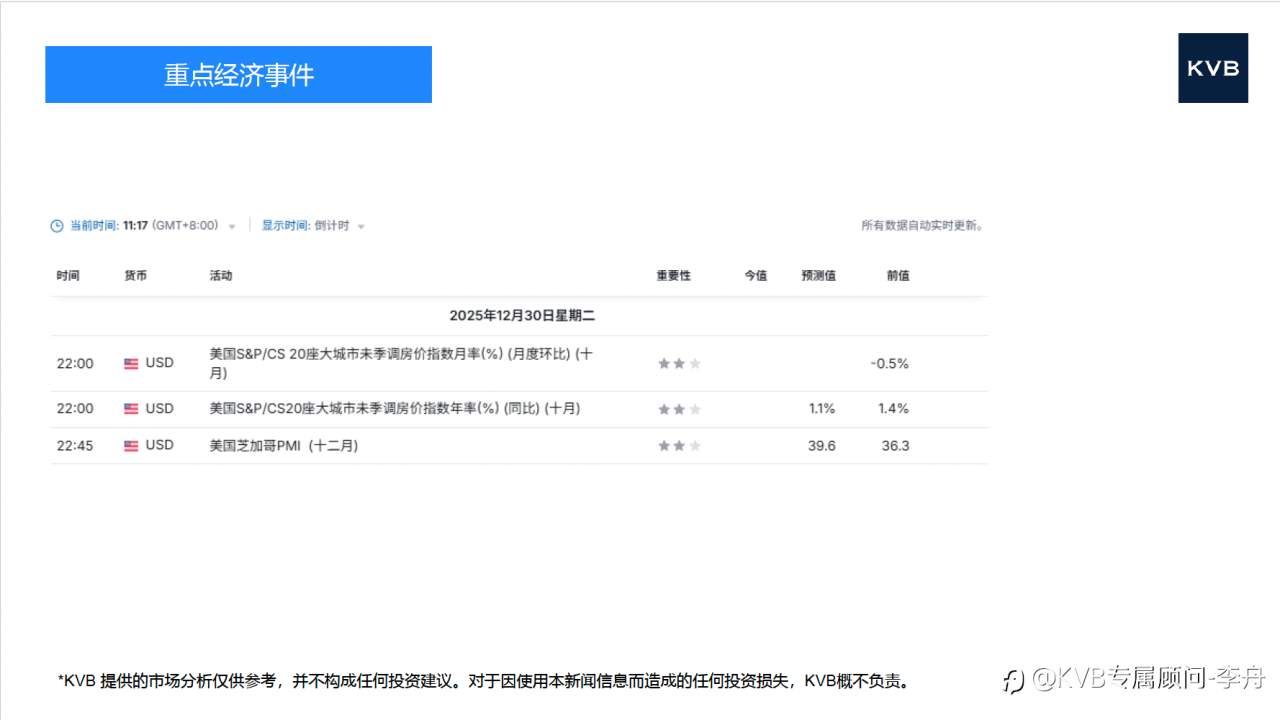
Task: Expand the dropdown arrow after 倒计时
Action: 362,225
